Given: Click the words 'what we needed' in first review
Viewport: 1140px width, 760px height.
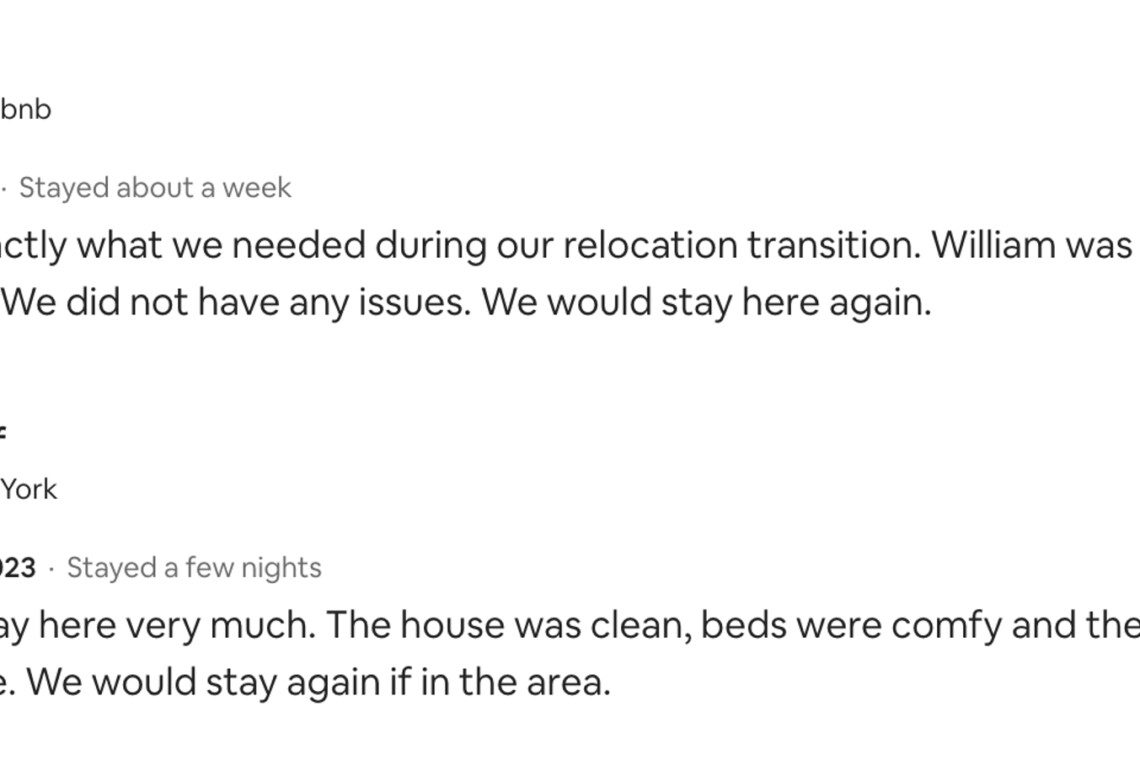Looking at the screenshot, I should [x=221, y=245].
